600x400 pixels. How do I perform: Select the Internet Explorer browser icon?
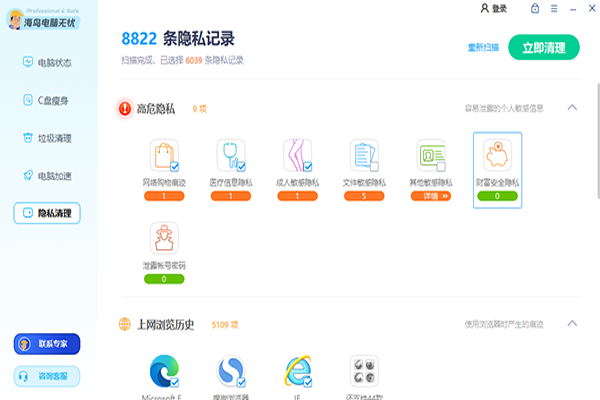pos(297,370)
